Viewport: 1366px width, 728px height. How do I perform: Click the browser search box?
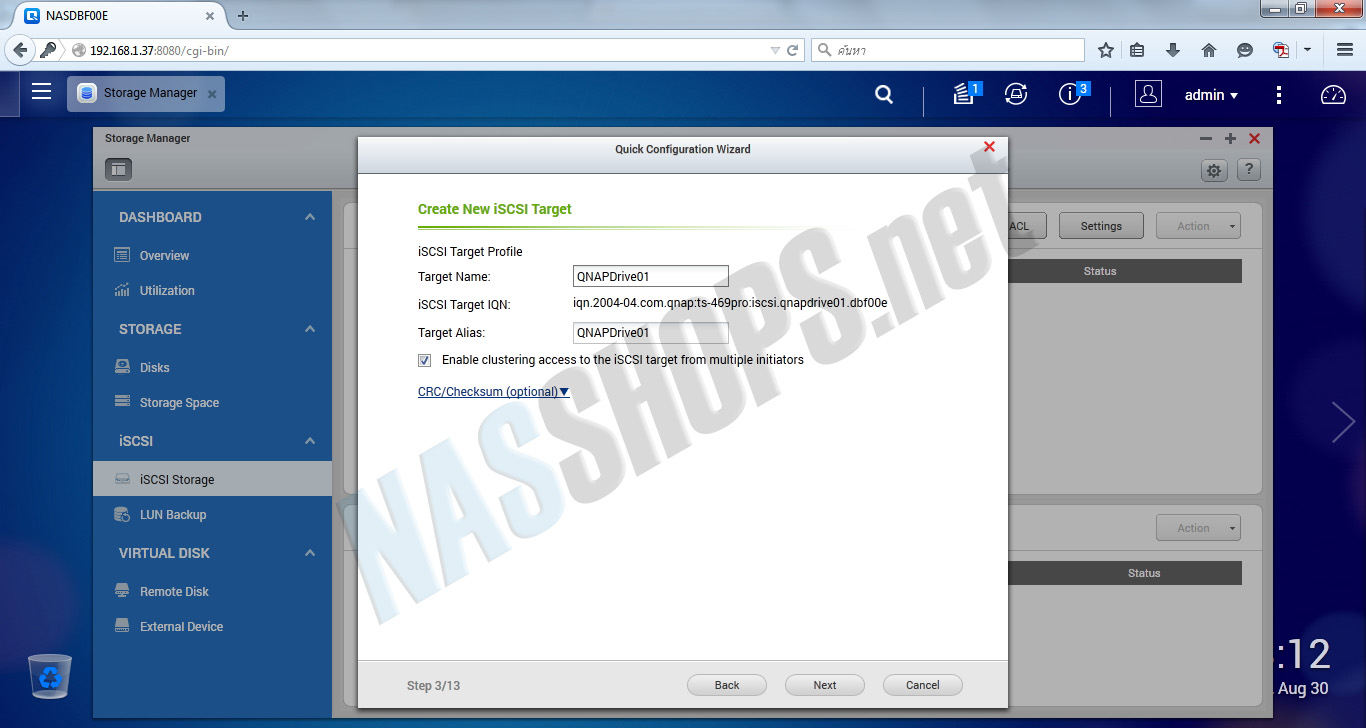click(948, 50)
